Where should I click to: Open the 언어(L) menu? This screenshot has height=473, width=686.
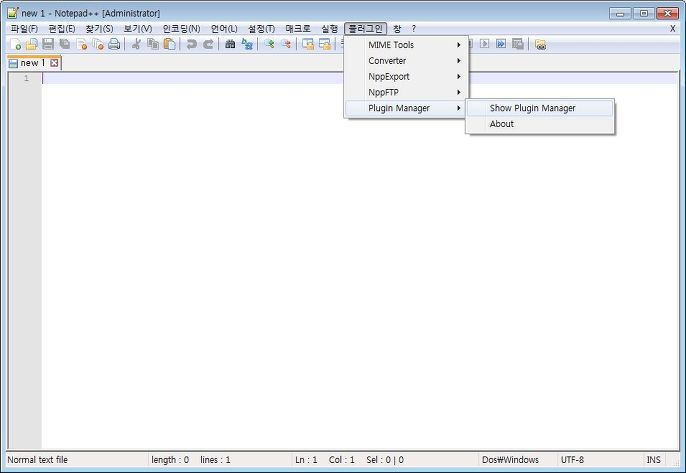pyautogui.click(x=224, y=29)
